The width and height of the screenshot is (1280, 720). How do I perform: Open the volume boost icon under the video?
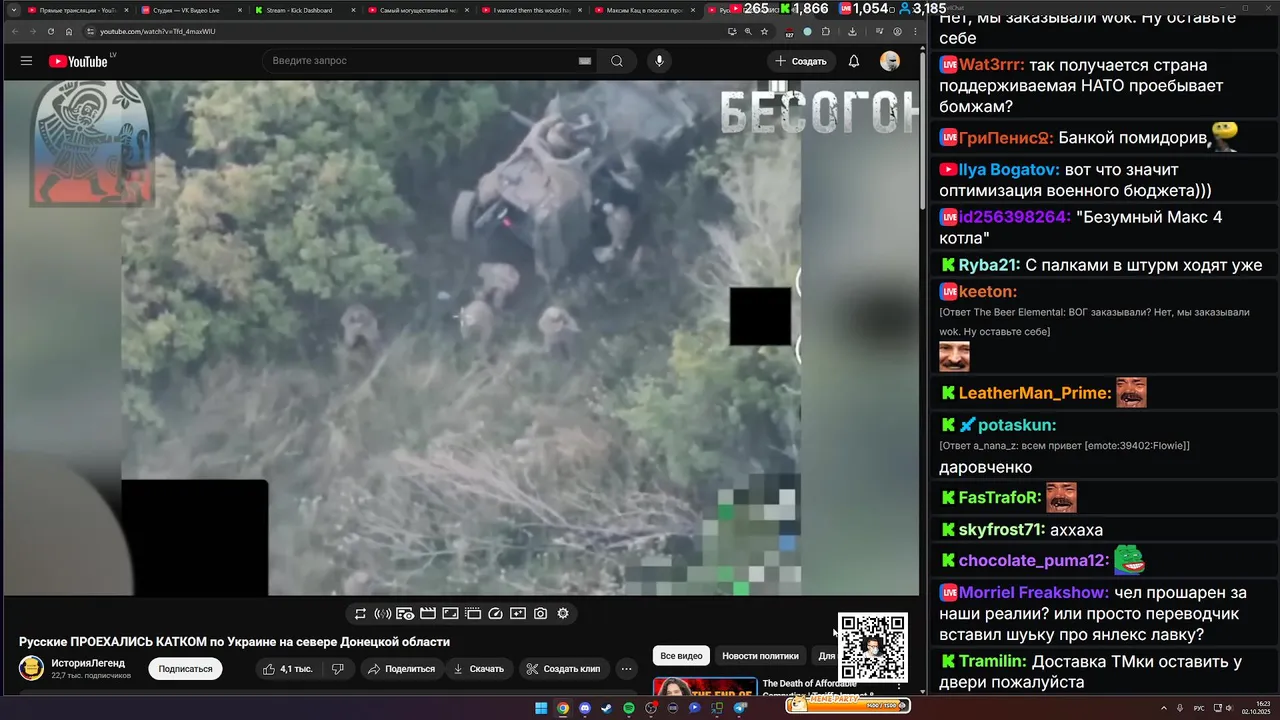click(x=382, y=614)
